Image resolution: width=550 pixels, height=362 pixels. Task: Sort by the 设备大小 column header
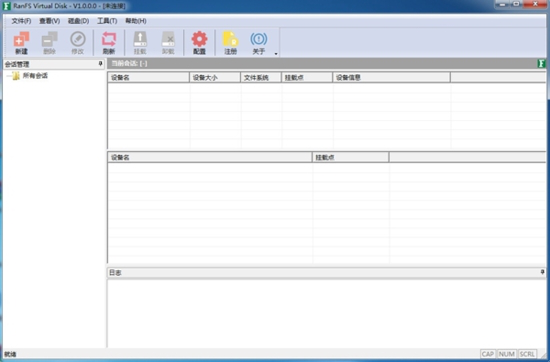[x=215, y=78]
